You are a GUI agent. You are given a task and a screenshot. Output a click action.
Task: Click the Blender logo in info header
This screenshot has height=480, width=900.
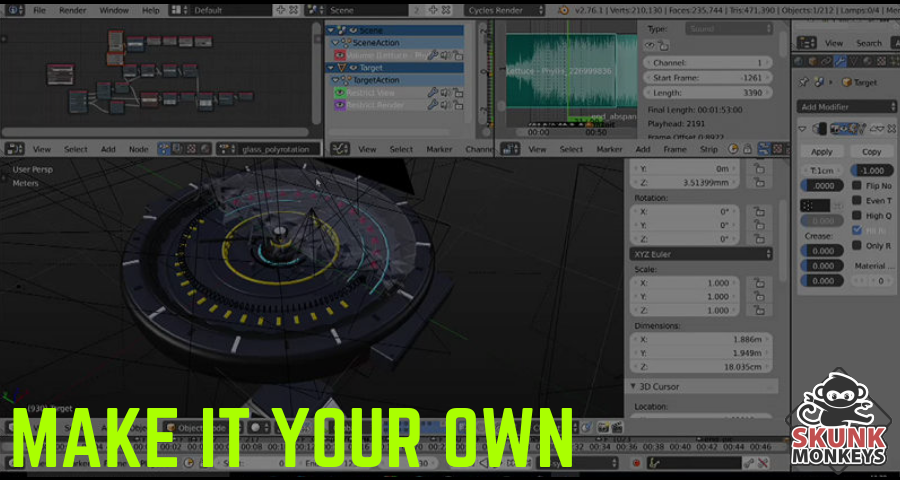coord(564,10)
